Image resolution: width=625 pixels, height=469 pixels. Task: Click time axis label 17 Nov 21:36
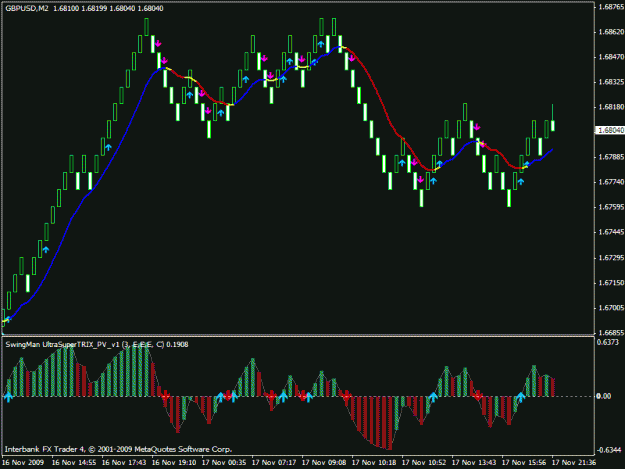coord(574,463)
